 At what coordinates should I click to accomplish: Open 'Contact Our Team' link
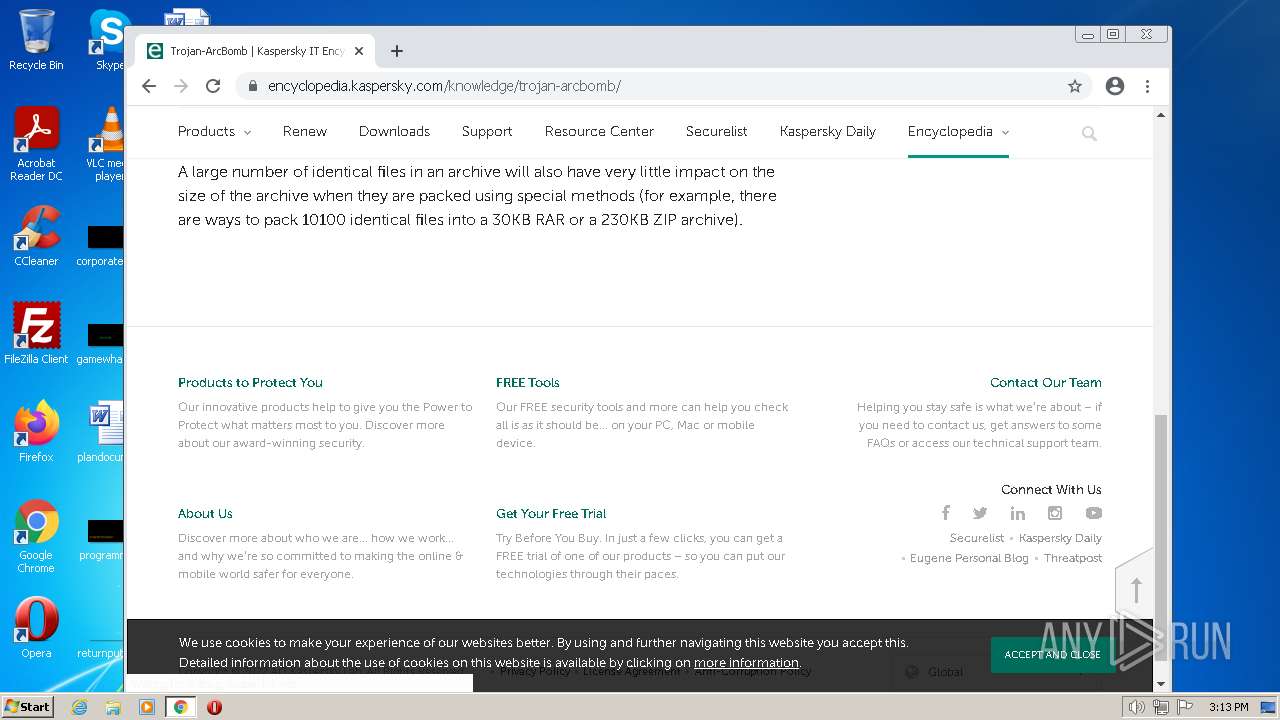tap(1046, 383)
